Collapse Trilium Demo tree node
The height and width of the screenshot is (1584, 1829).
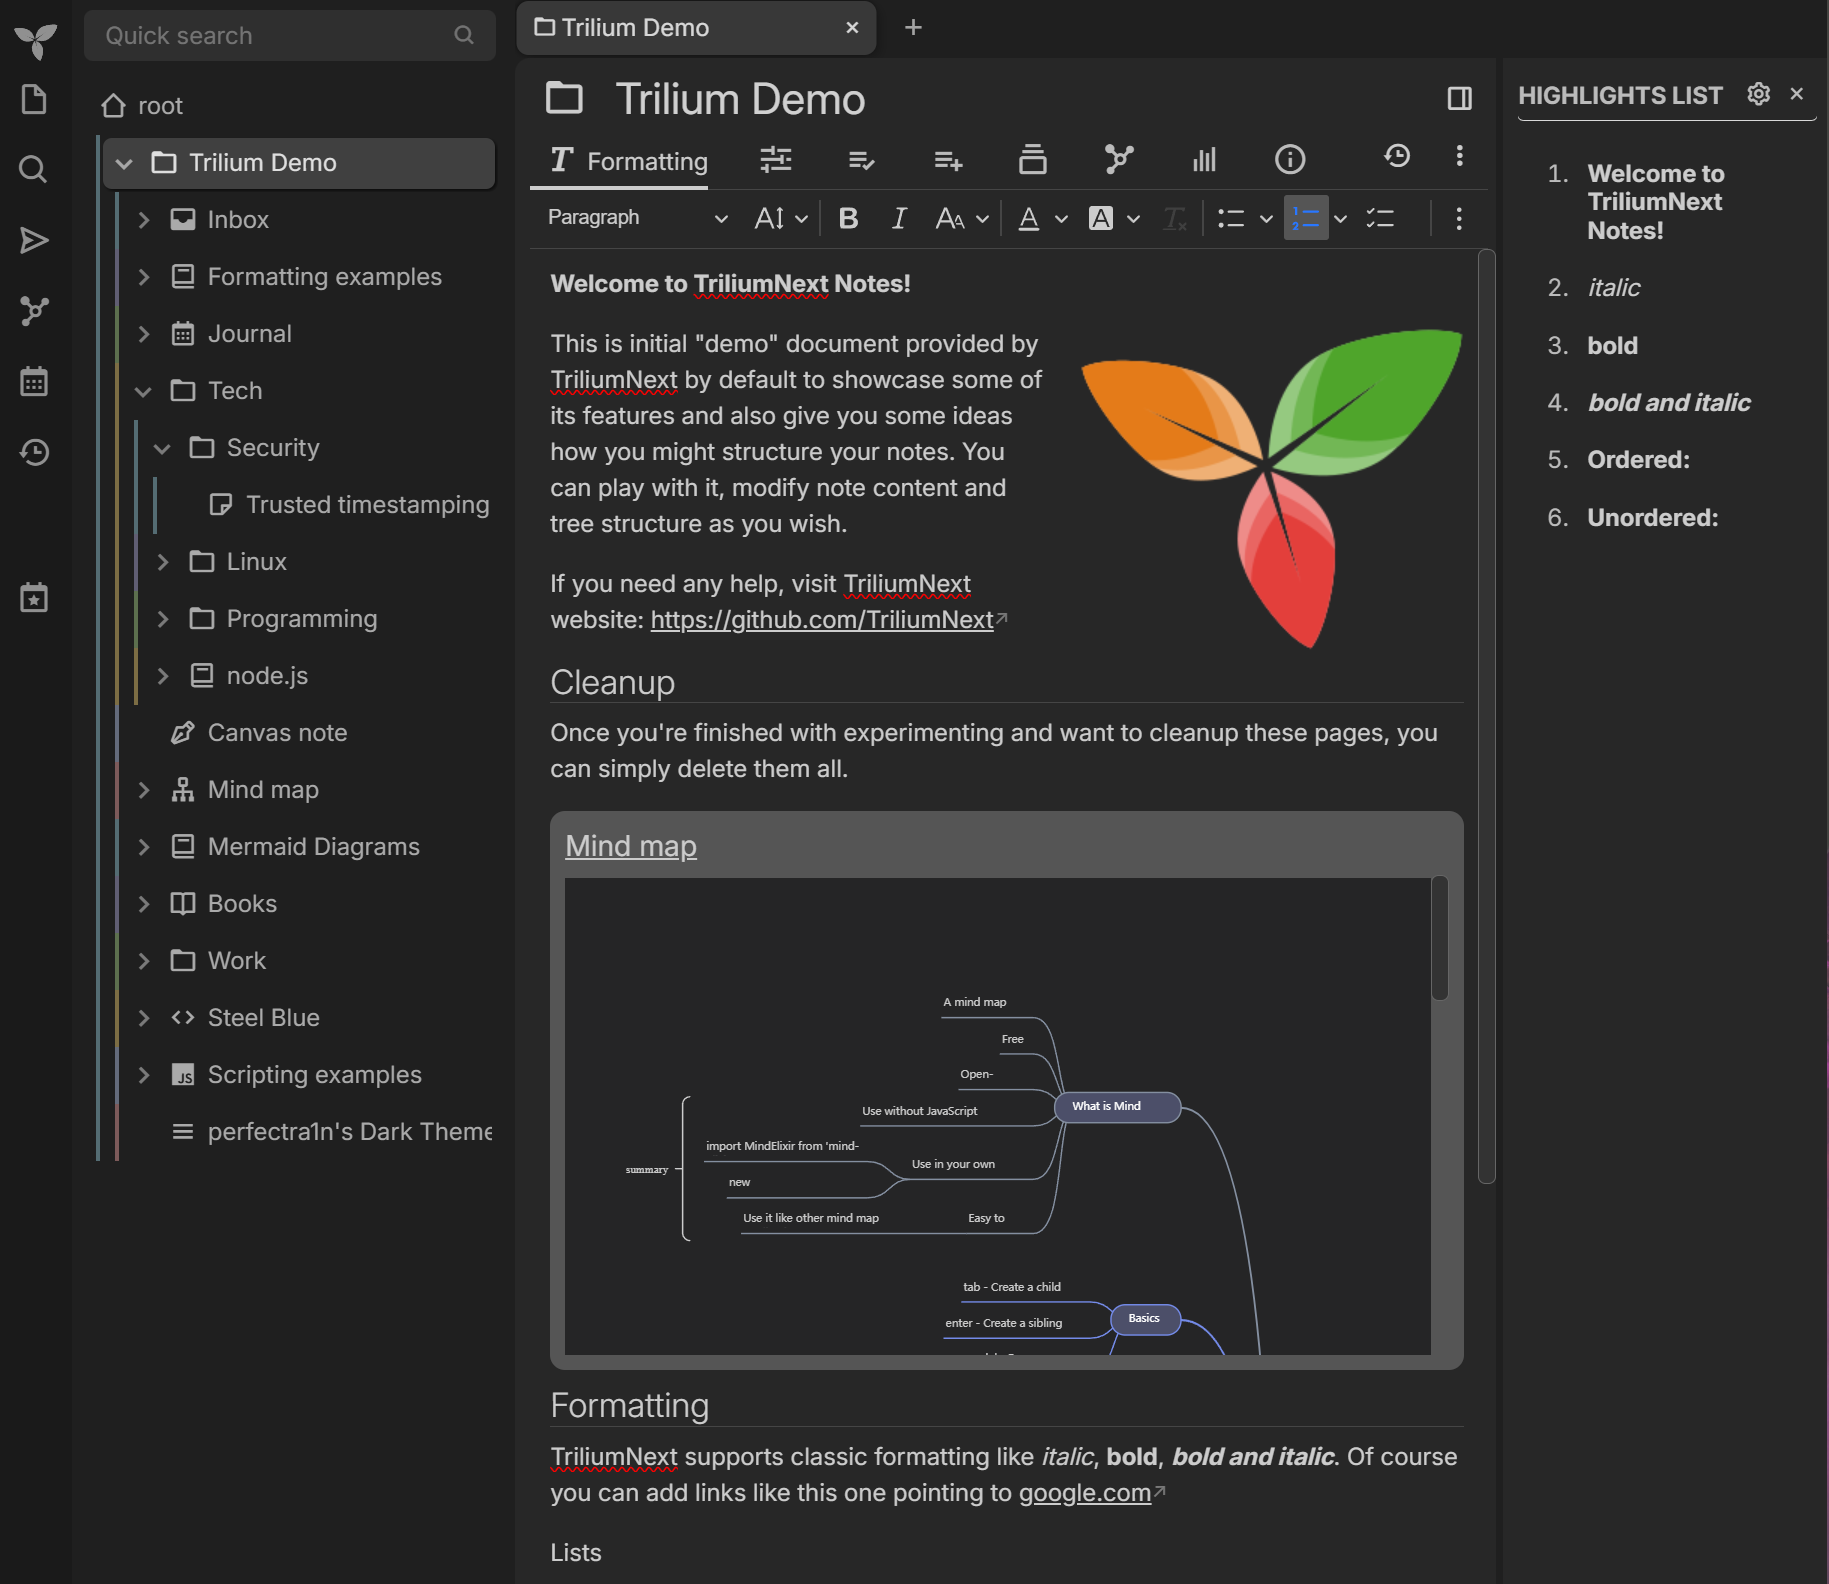click(x=124, y=163)
